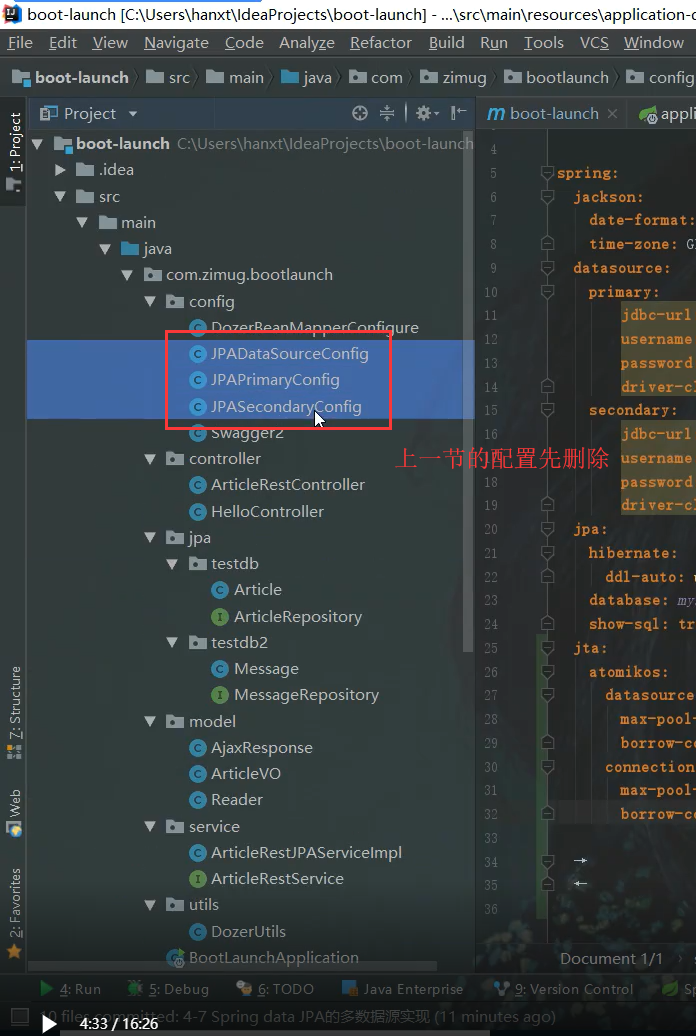Collapse the testdb2 package
Image resolution: width=696 pixels, height=1036 pixels.
pos(173,642)
